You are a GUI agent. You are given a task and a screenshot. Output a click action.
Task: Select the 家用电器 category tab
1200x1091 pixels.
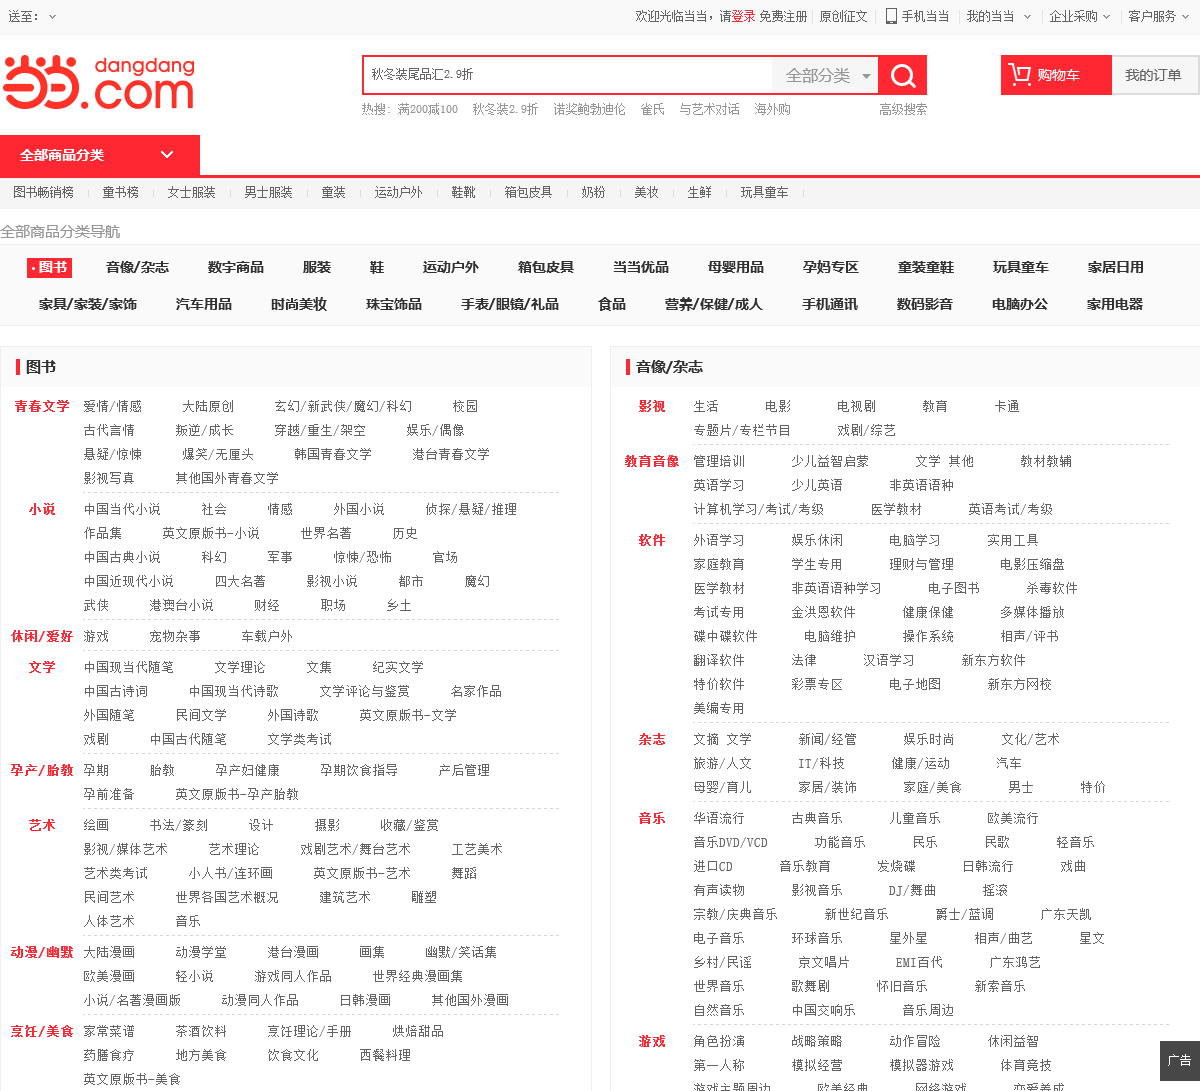coord(1115,304)
